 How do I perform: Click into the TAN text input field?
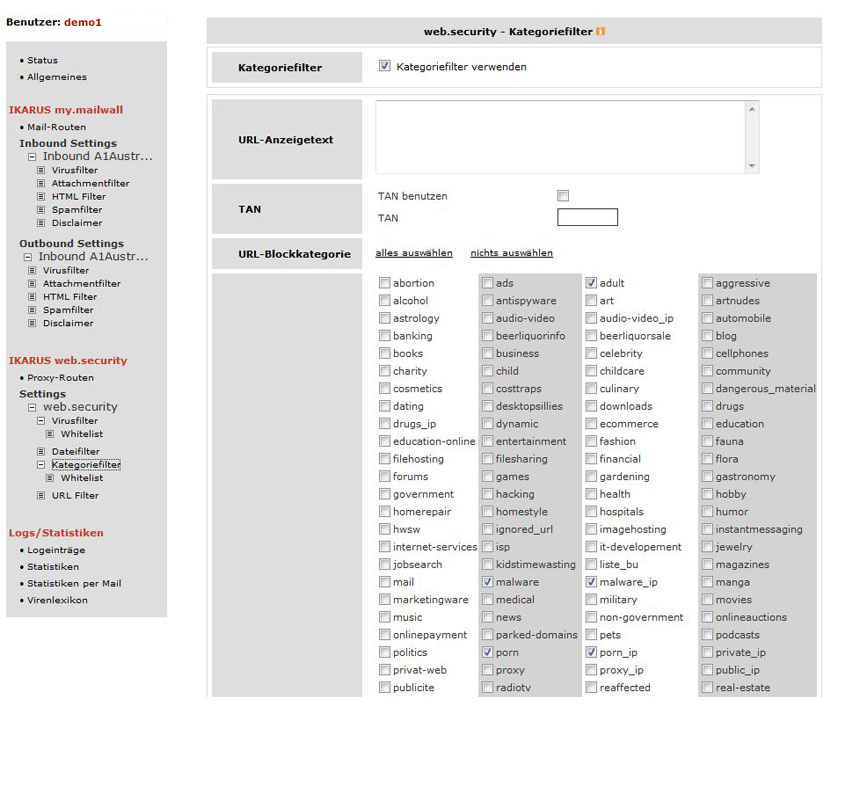pyautogui.click(x=587, y=217)
